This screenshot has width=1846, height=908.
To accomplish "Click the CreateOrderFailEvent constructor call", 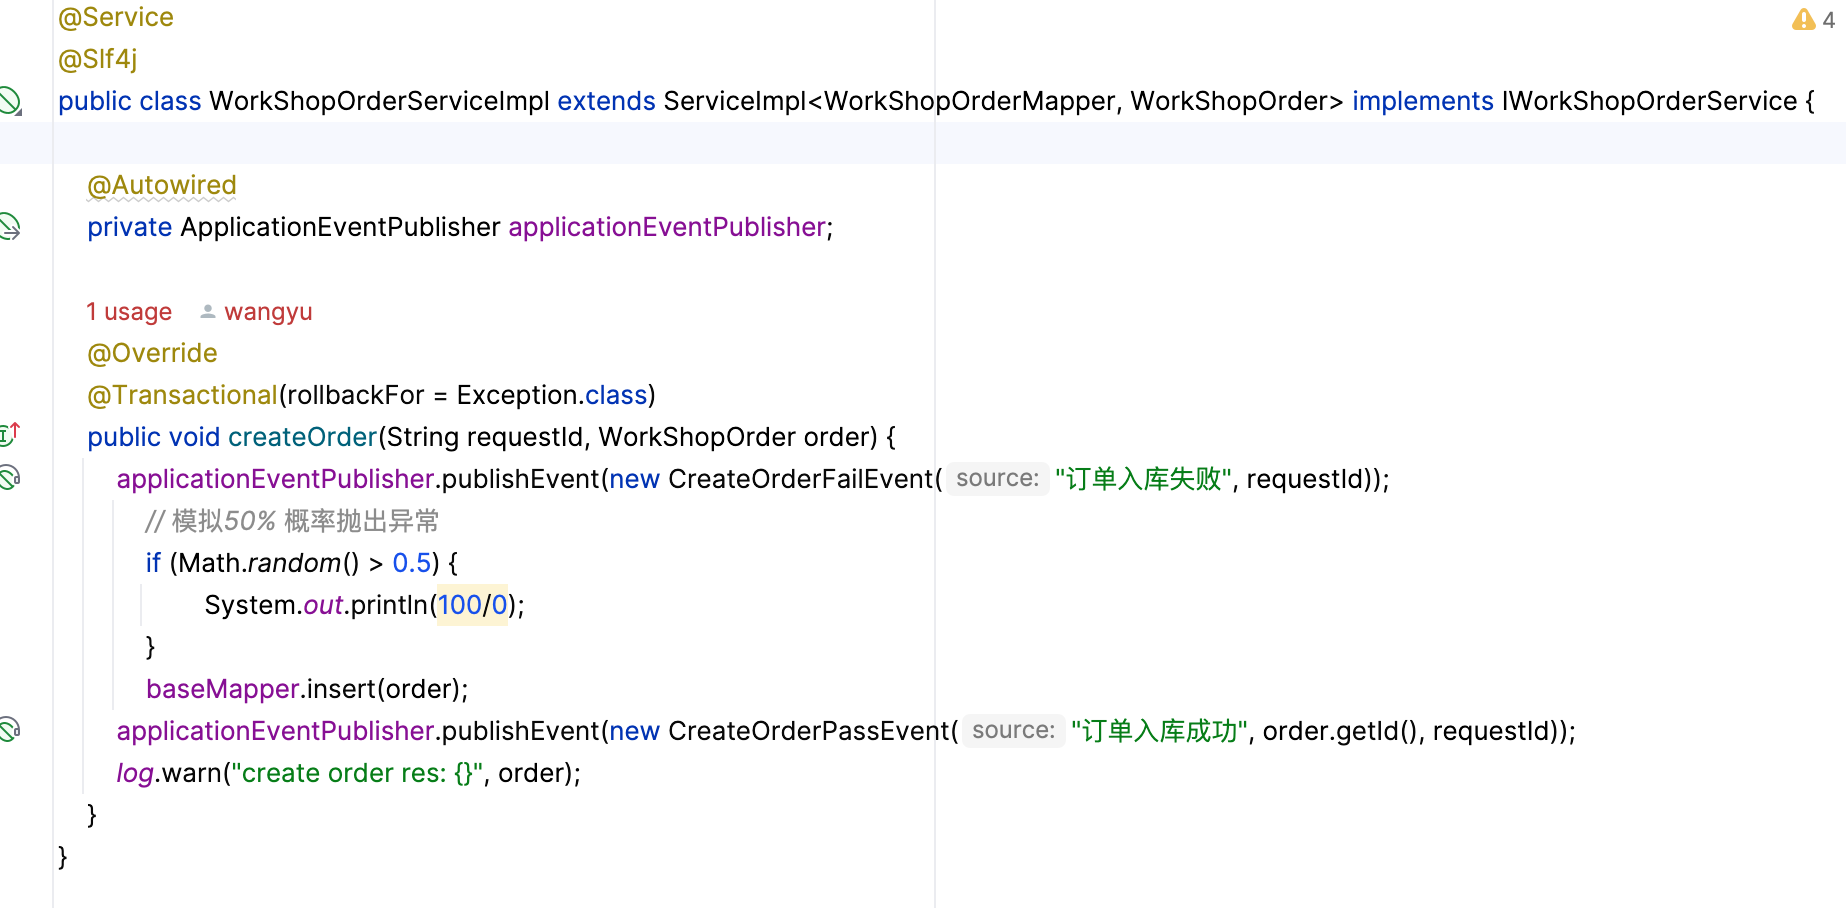I will click(x=800, y=479).
